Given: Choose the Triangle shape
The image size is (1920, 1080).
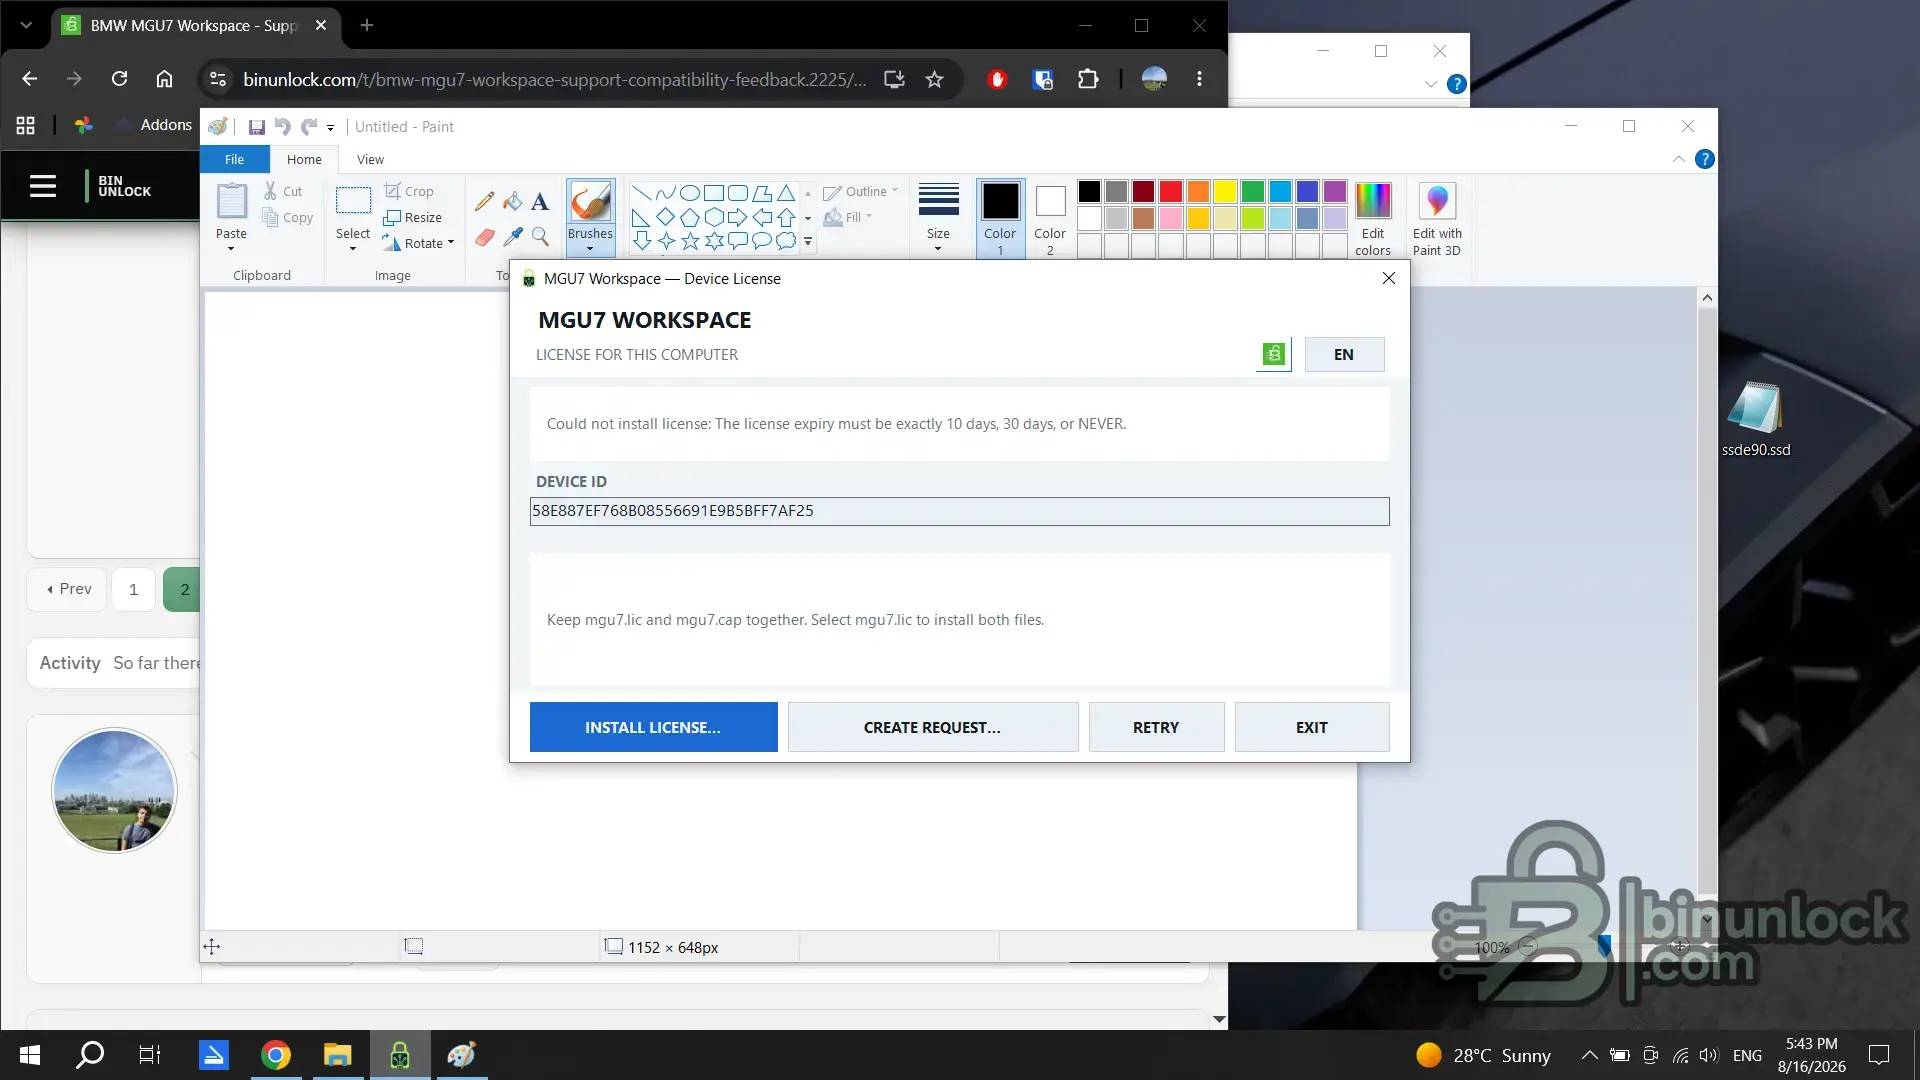Looking at the screenshot, I should coord(787,193).
